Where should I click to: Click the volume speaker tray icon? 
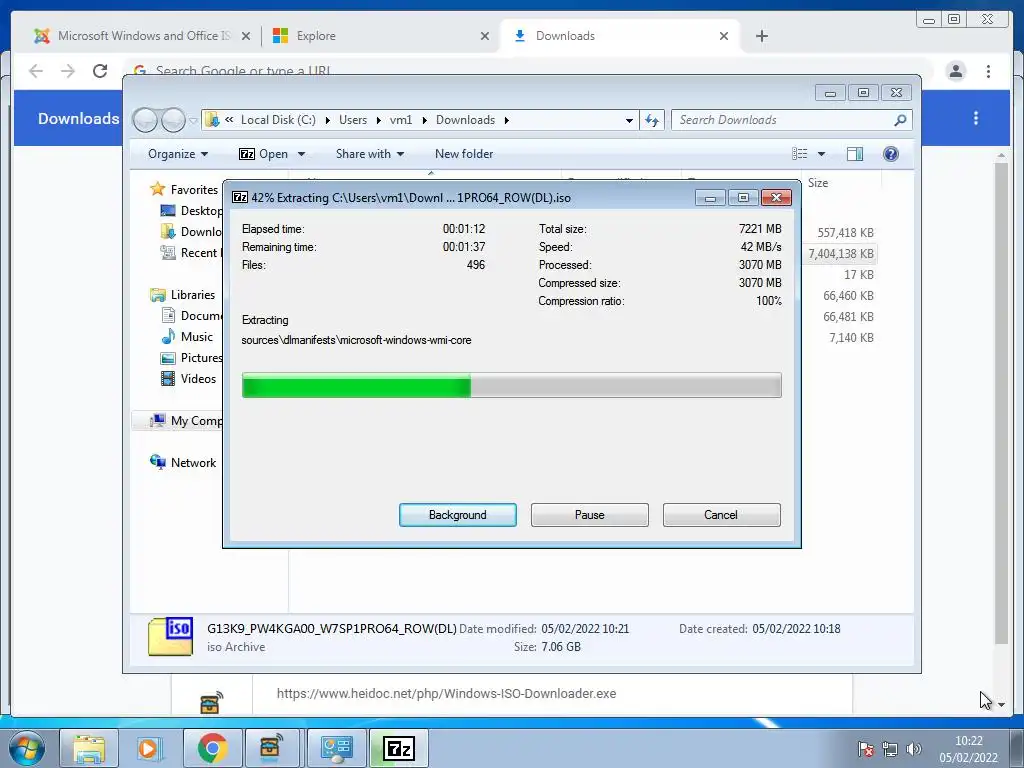coord(914,749)
